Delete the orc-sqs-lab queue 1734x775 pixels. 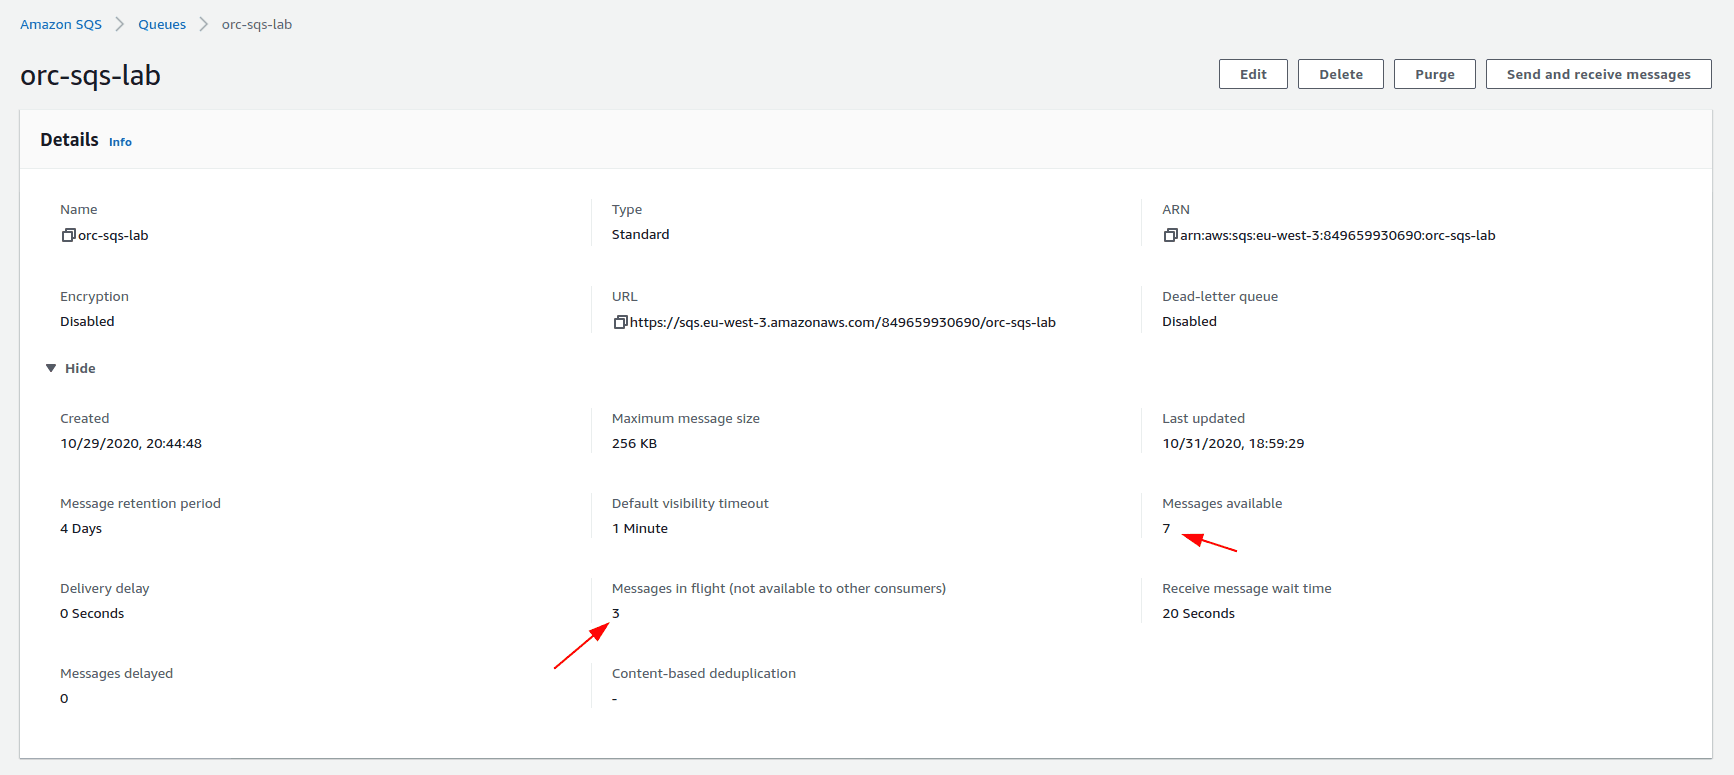pyautogui.click(x=1341, y=74)
